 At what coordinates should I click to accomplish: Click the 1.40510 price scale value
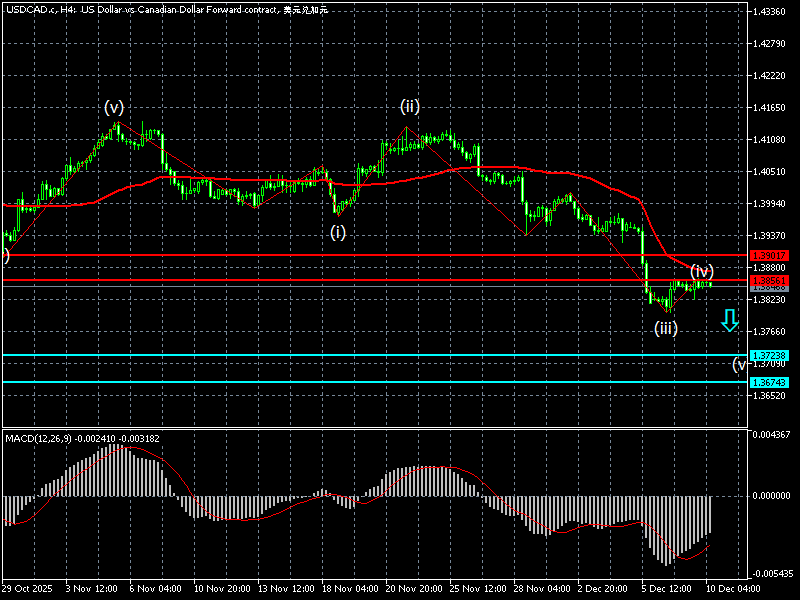[x=773, y=172]
